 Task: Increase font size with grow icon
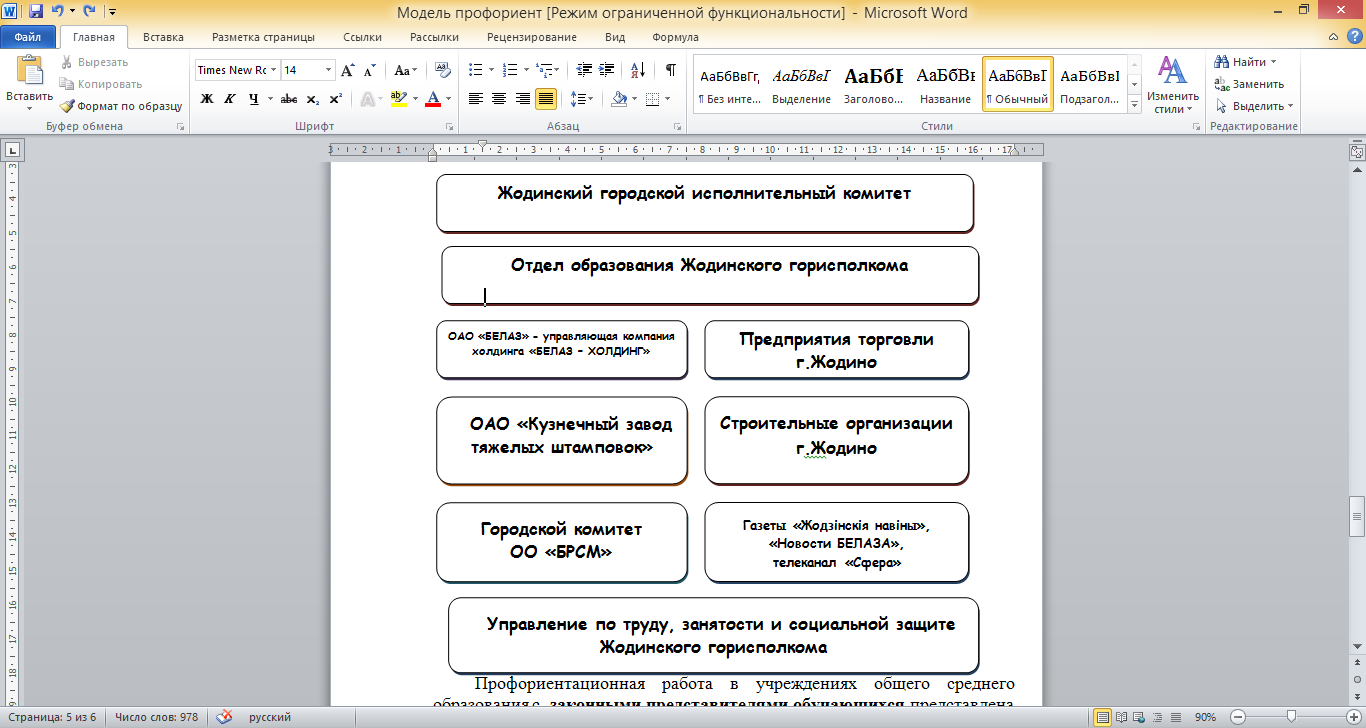point(348,70)
